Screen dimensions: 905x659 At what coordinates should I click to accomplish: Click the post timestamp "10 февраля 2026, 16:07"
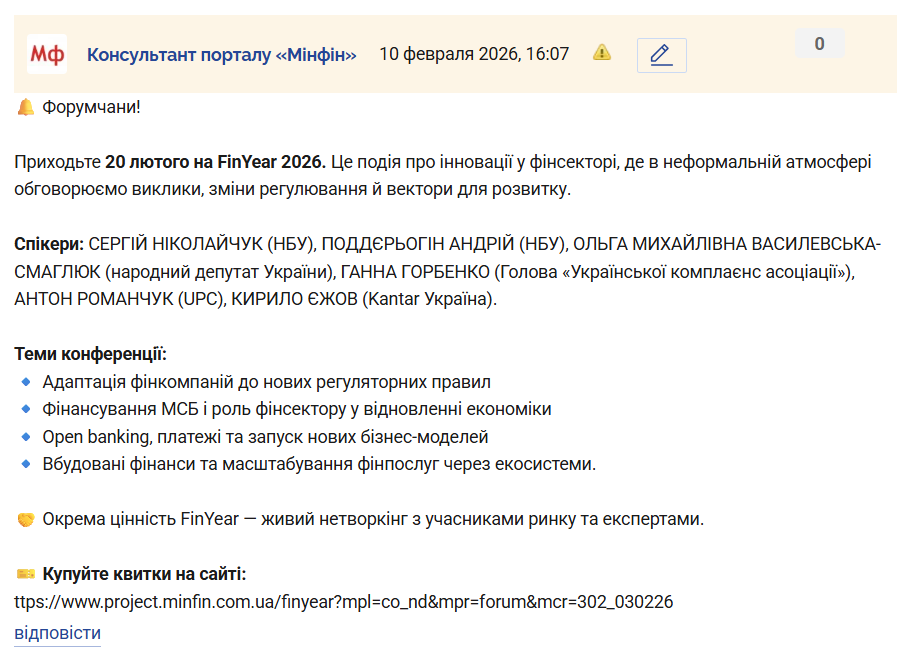tap(474, 54)
